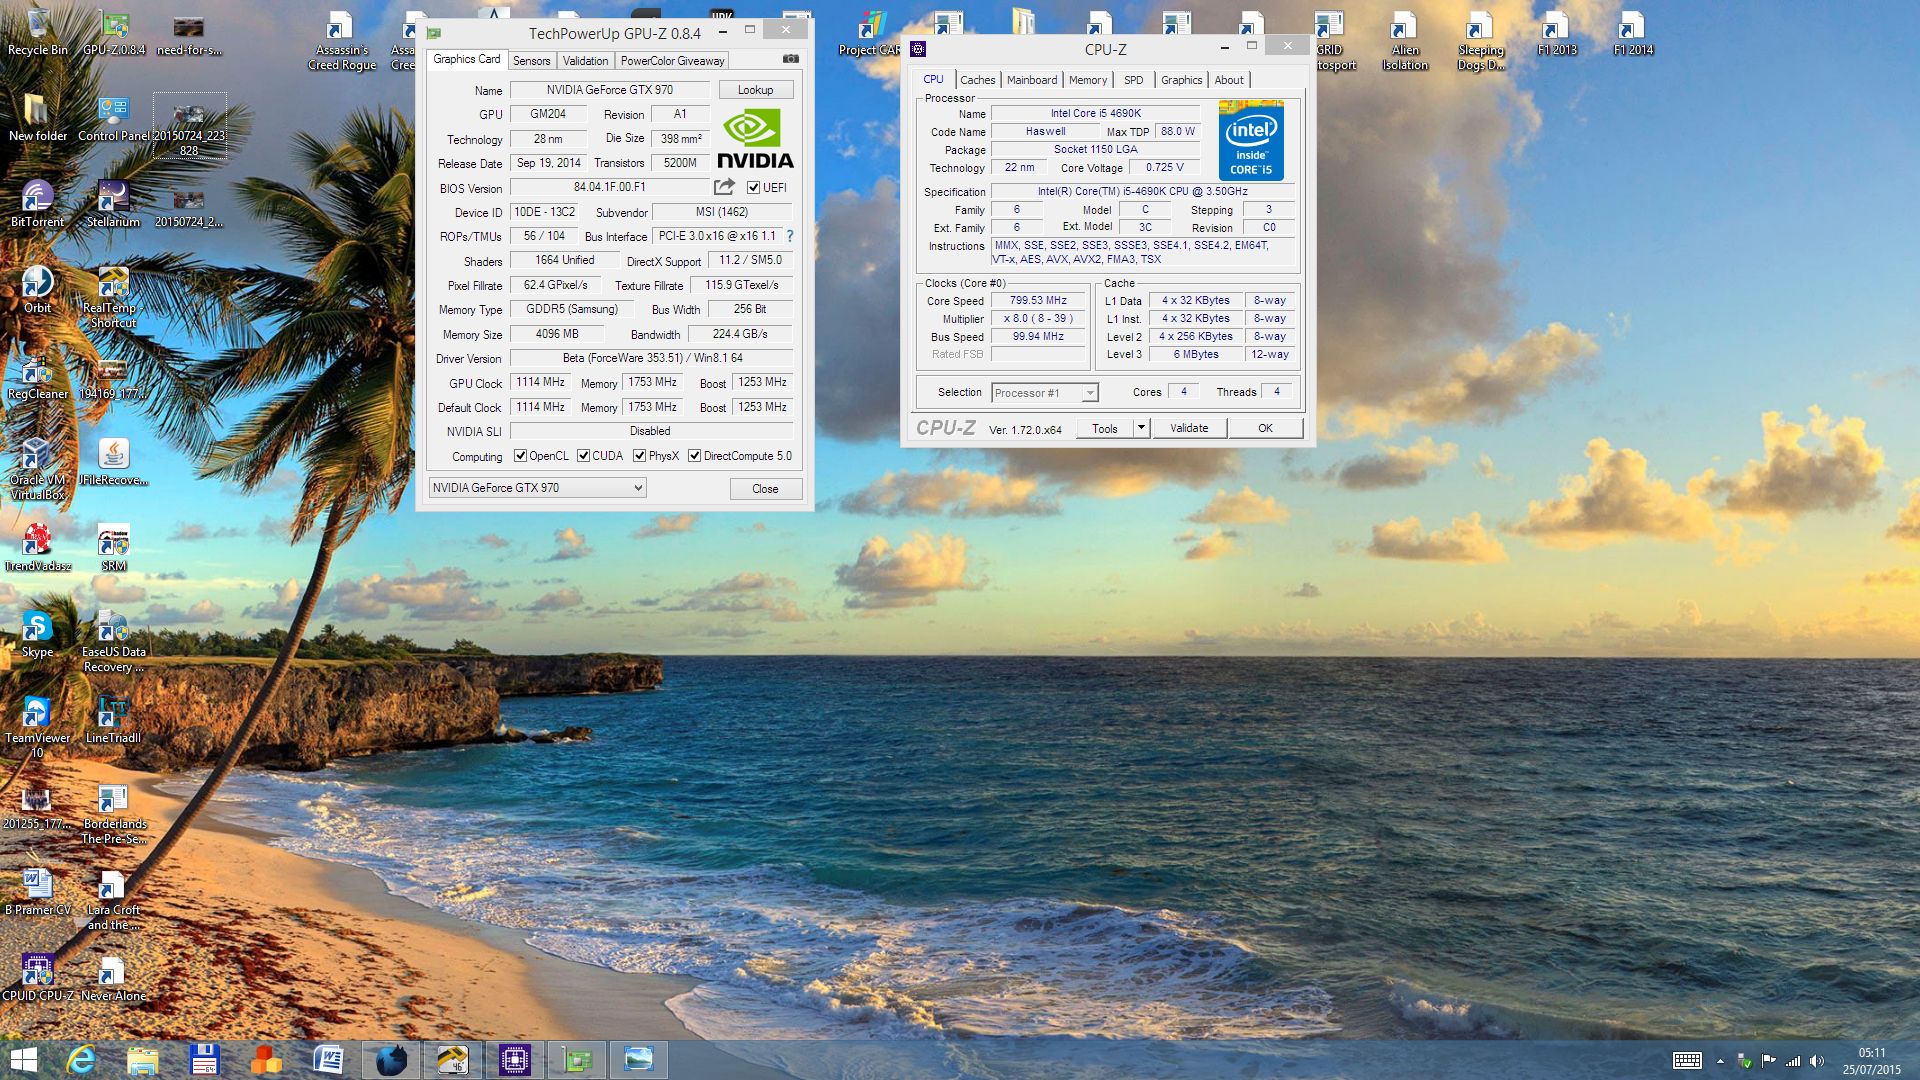This screenshot has width=1920, height=1080.
Task: Click the NVIDIA logo in GPU-Z
Action: pos(755,139)
